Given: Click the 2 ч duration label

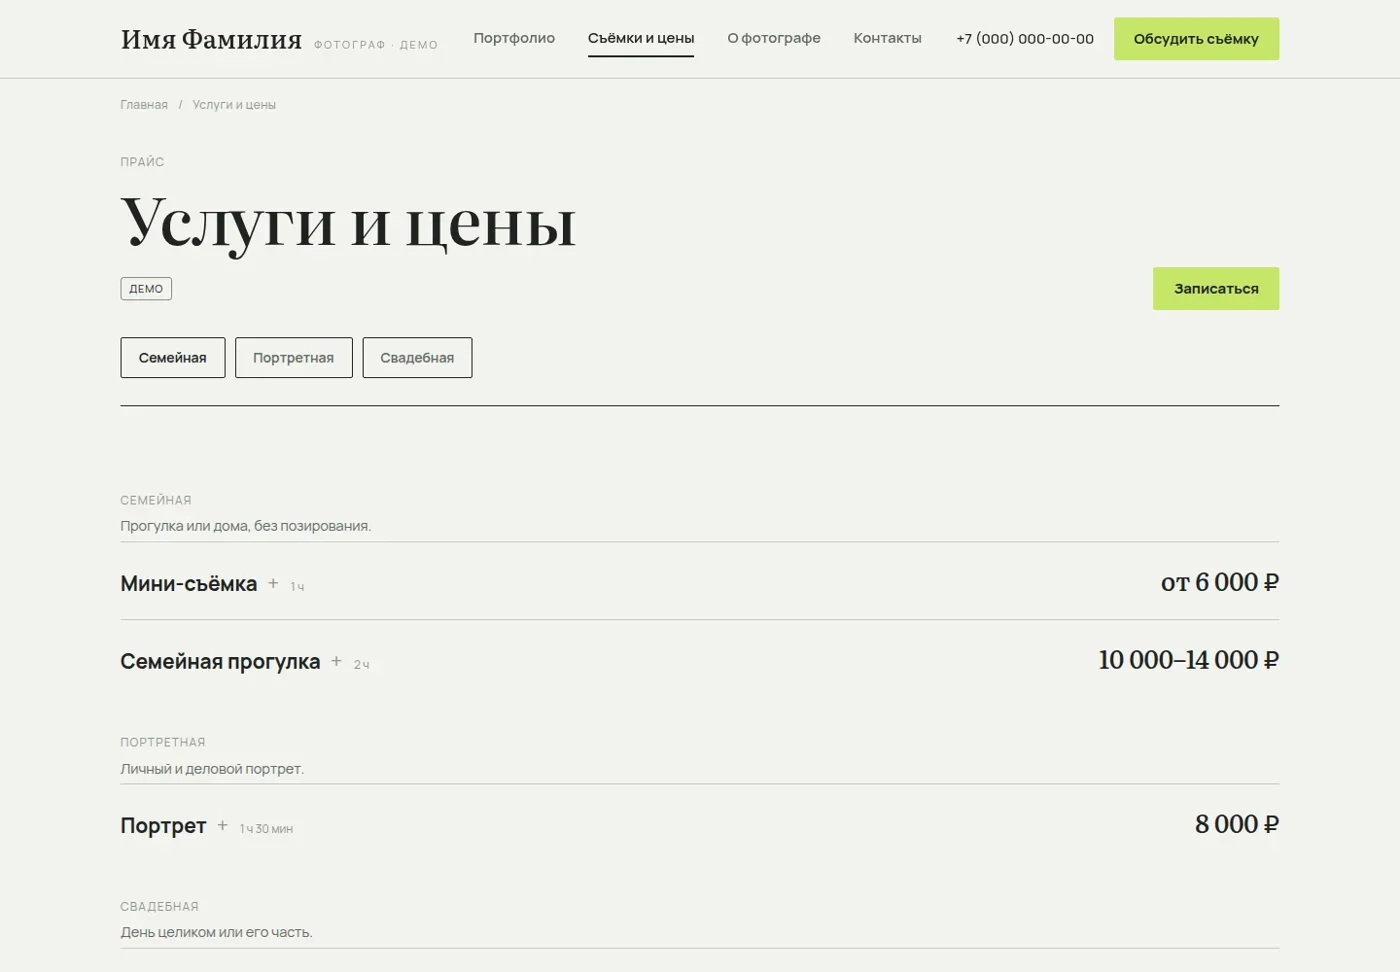Looking at the screenshot, I should coord(362,665).
